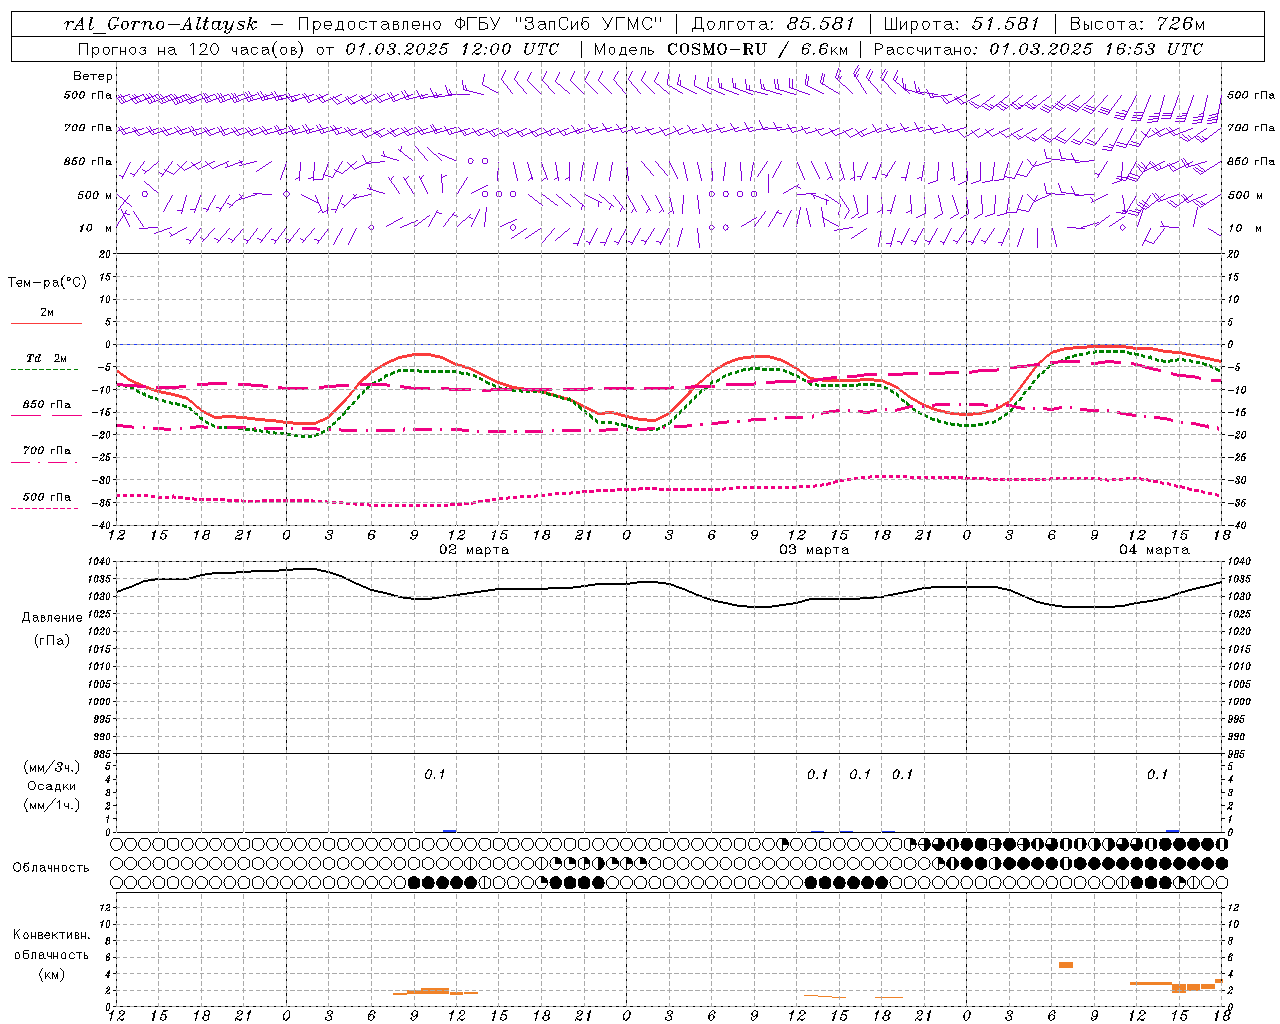Click the station name rAl_Gorno-Altaysk

pos(160,24)
